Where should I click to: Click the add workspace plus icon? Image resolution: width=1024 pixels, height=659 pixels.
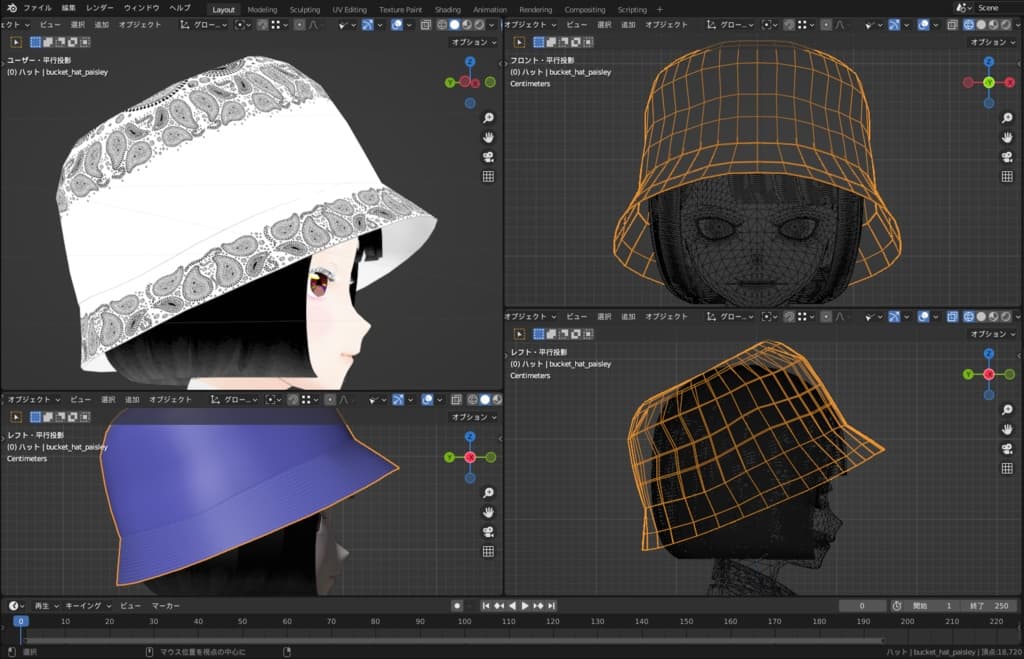660,9
